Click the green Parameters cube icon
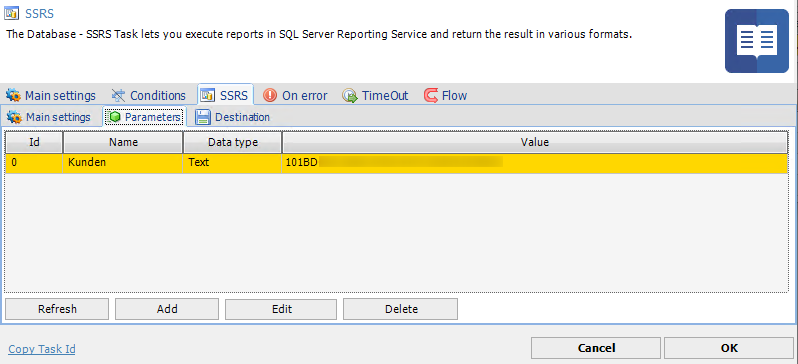The image size is (798, 364). [x=116, y=117]
